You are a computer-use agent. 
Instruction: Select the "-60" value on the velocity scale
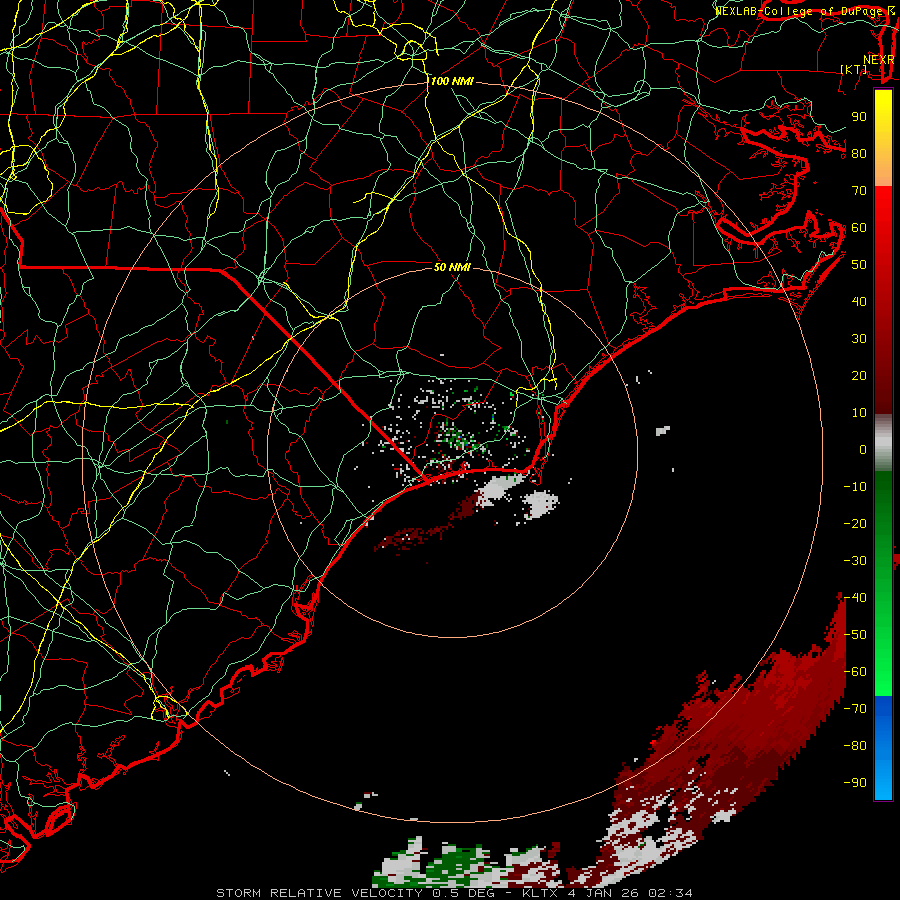tap(855, 672)
